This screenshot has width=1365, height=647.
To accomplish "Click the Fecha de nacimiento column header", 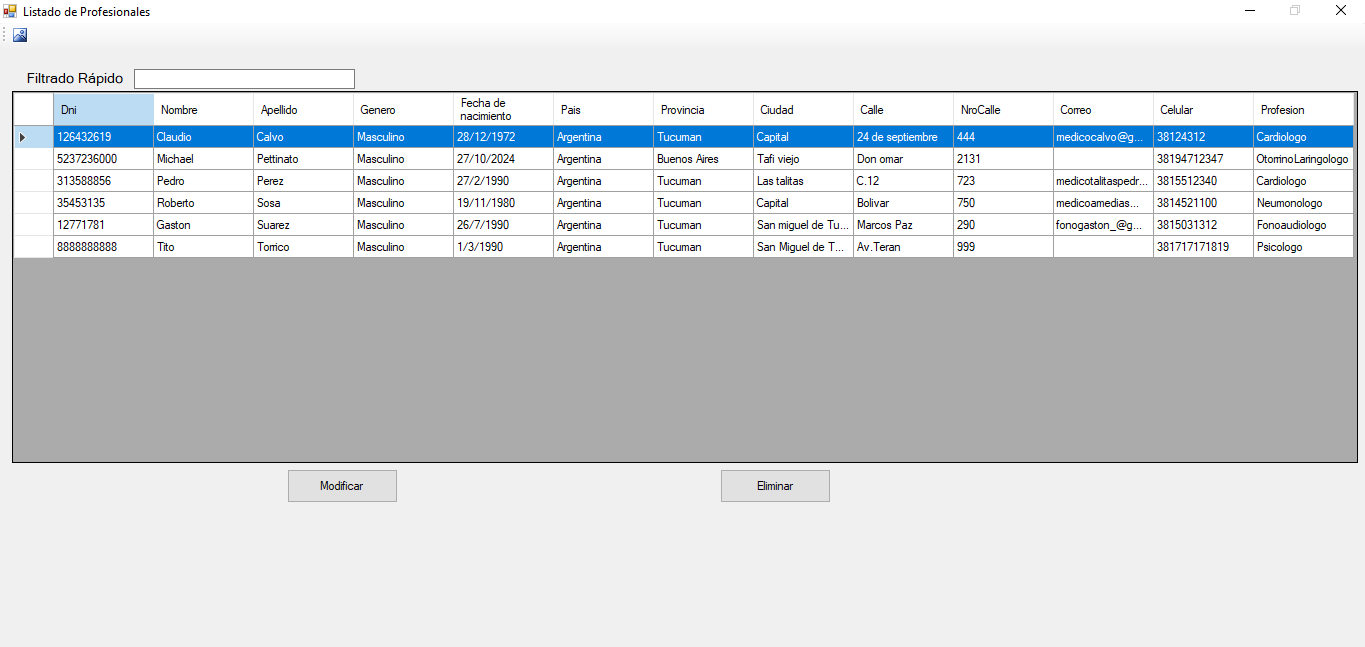I will 503,110.
